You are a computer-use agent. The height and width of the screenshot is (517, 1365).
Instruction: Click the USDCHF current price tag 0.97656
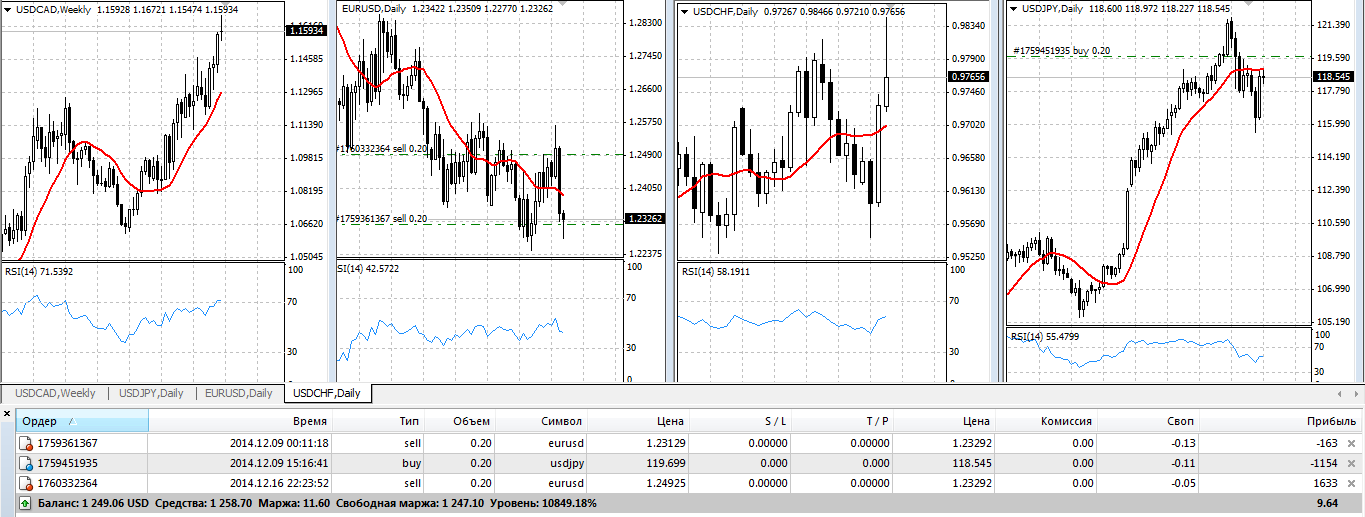968,76
